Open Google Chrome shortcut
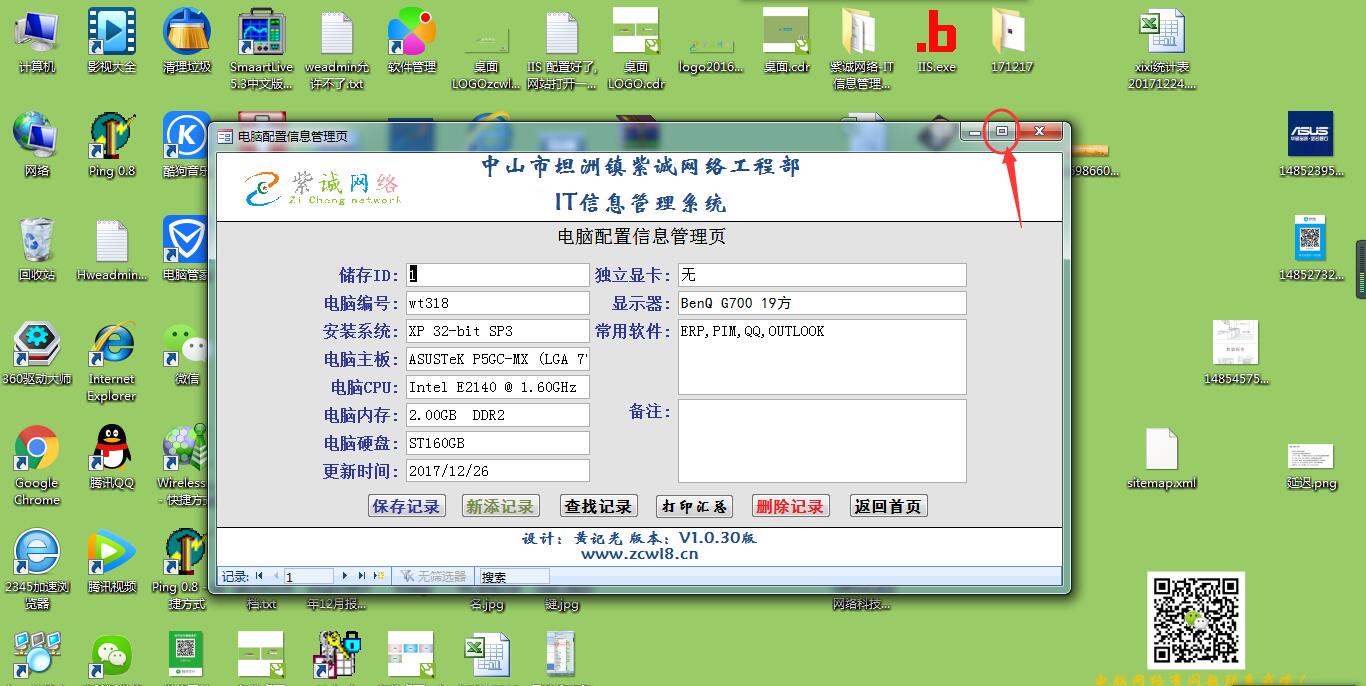 pos(37,466)
